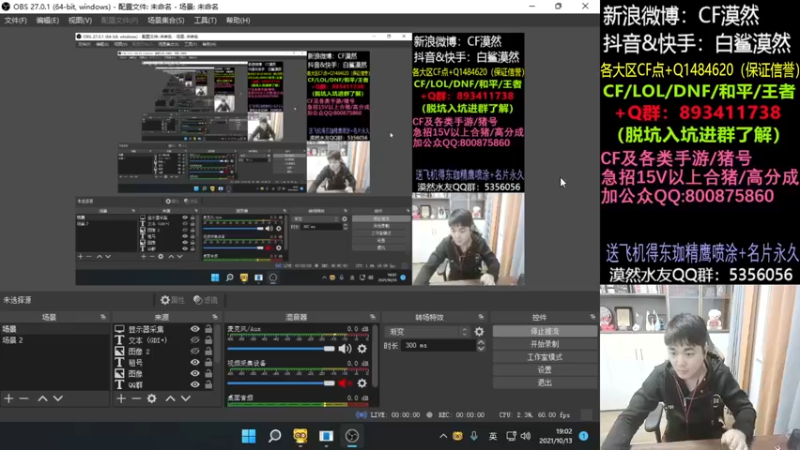Mute the 麦克风/Aux speaker icon
800x450 pixels.
tap(345, 348)
